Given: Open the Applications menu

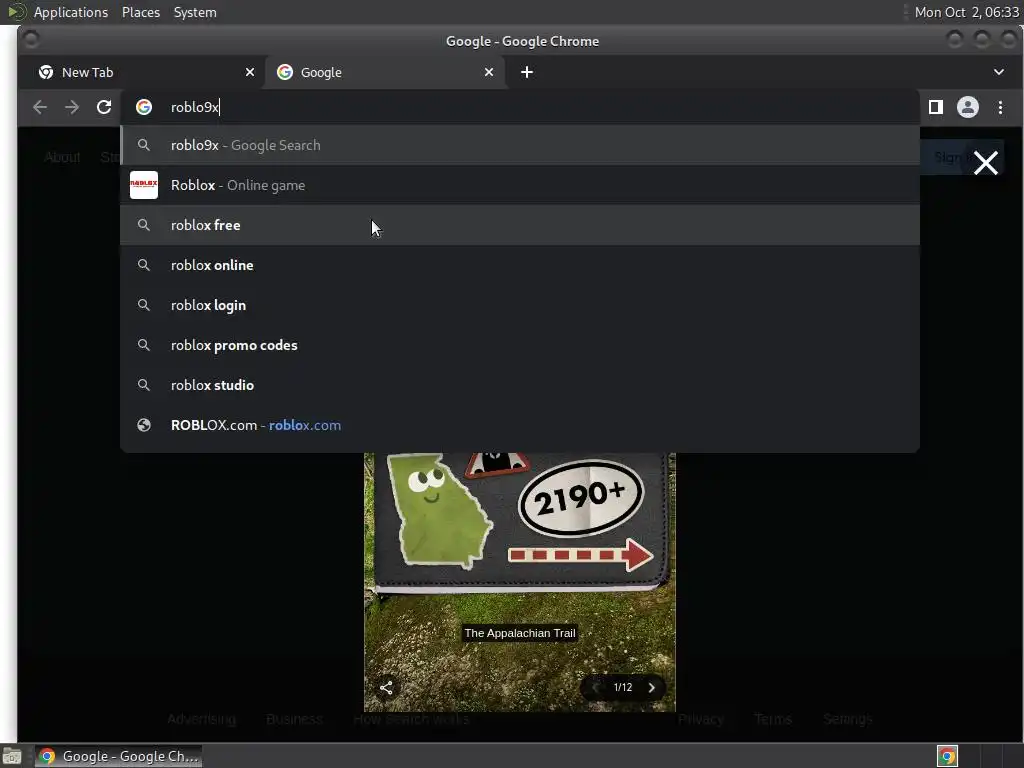Looking at the screenshot, I should coord(71,12).
